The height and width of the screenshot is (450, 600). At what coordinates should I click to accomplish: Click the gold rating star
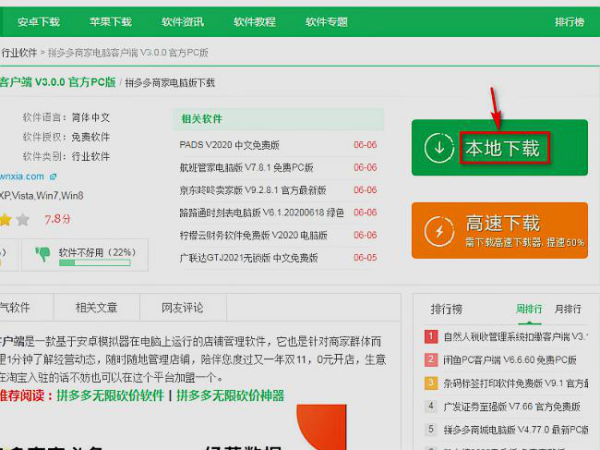pyautogui.click(x=5, y=220)
